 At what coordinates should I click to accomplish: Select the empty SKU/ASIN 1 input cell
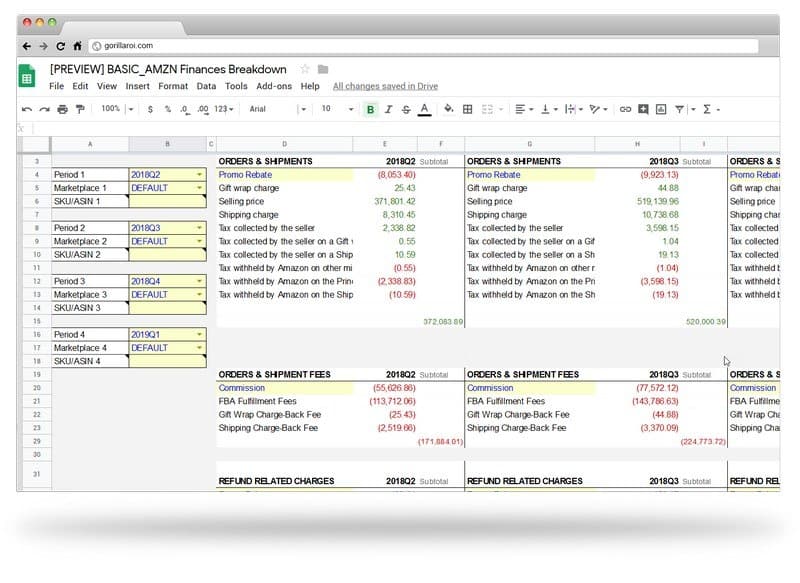[x=167, y=202]
